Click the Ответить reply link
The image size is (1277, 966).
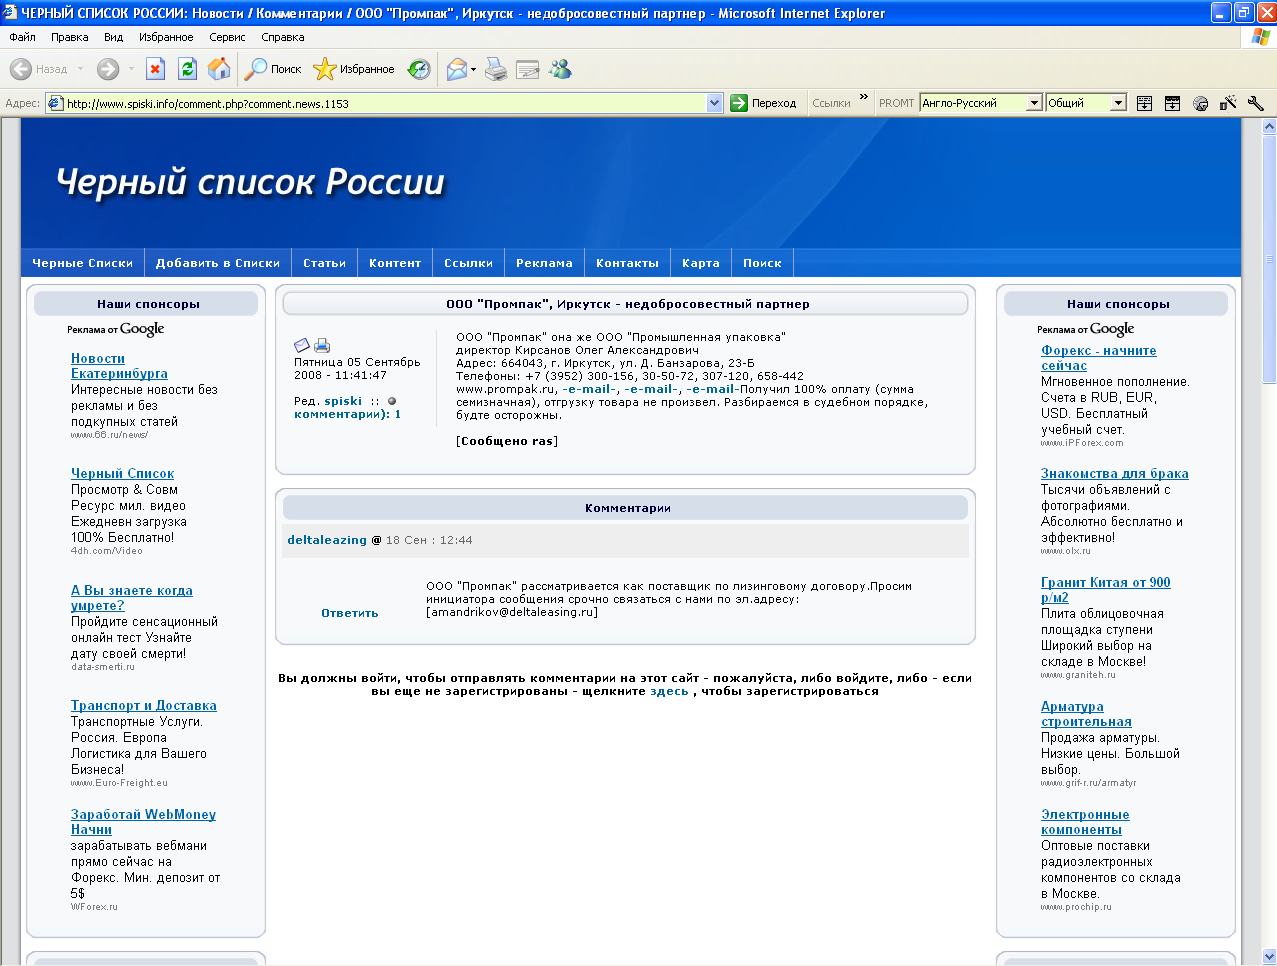pos(349,613)
